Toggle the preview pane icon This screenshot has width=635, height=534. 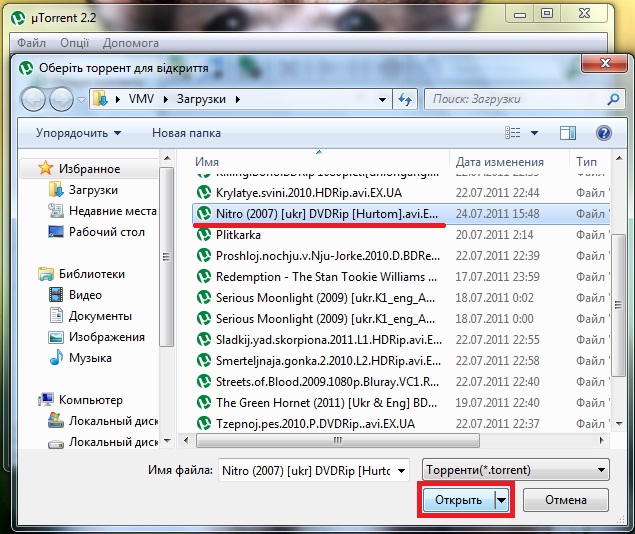568,133
